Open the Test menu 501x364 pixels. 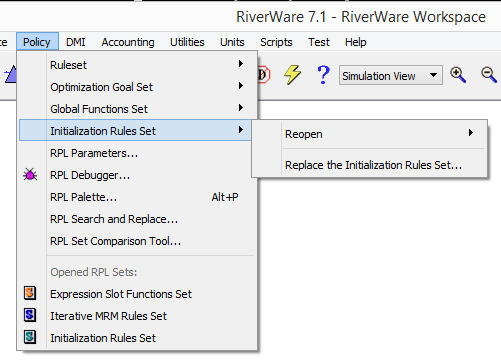[319, 42]
